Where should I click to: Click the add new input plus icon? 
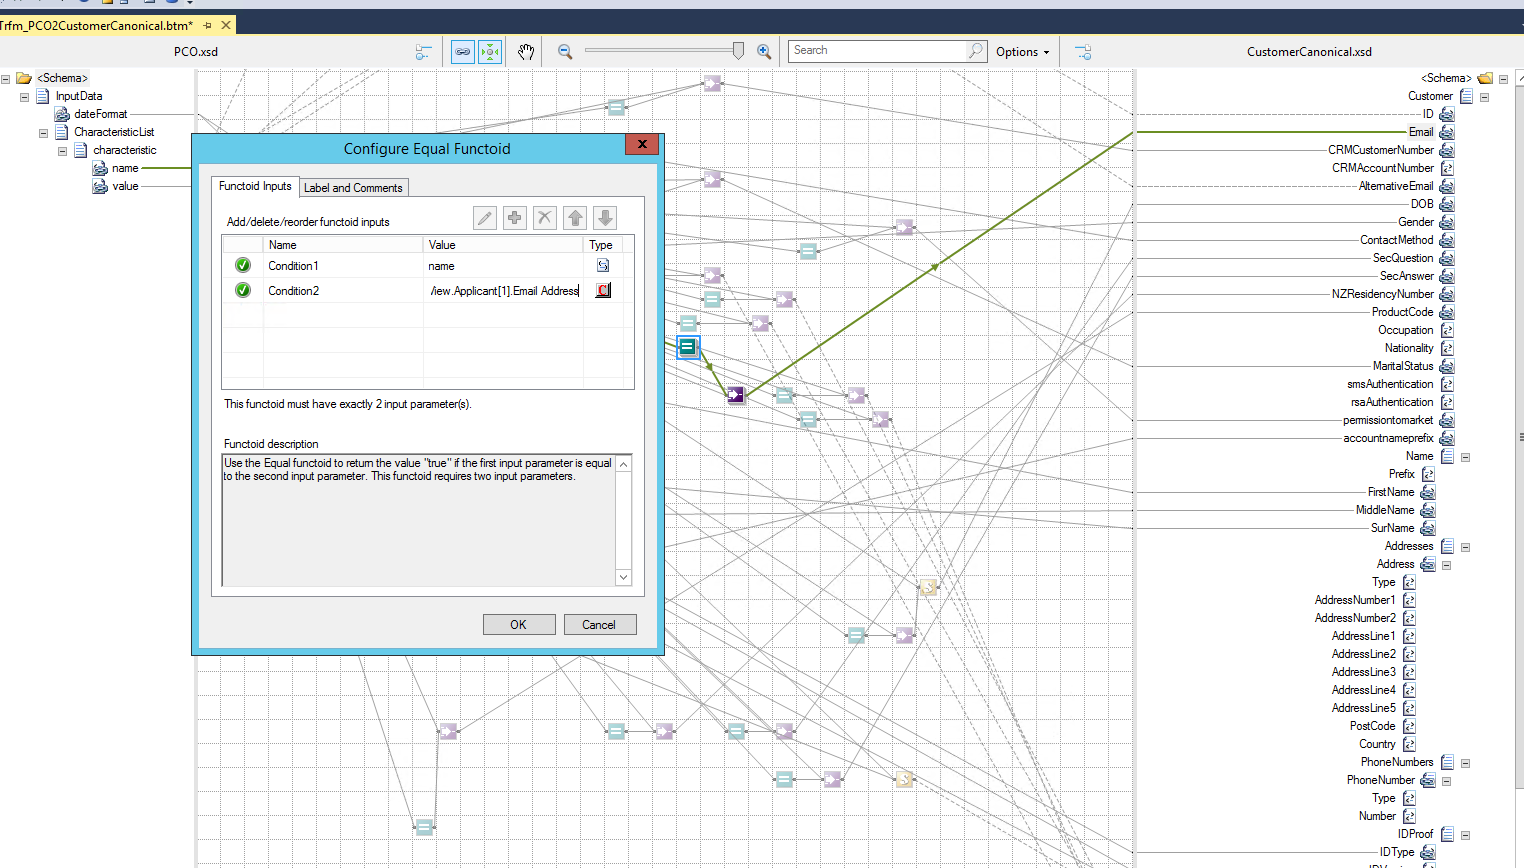click(515, 218)
